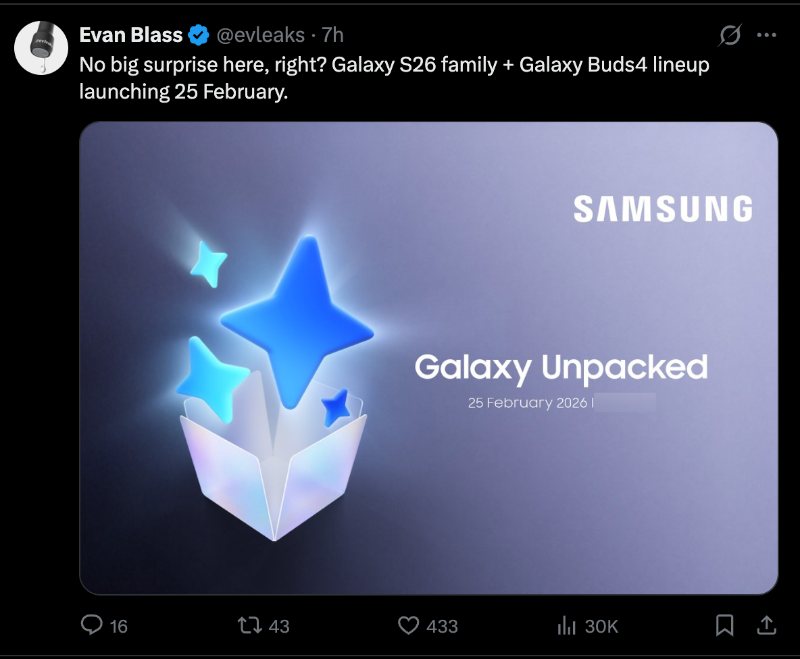Open the more options ellipsis menu

(767, 32)
